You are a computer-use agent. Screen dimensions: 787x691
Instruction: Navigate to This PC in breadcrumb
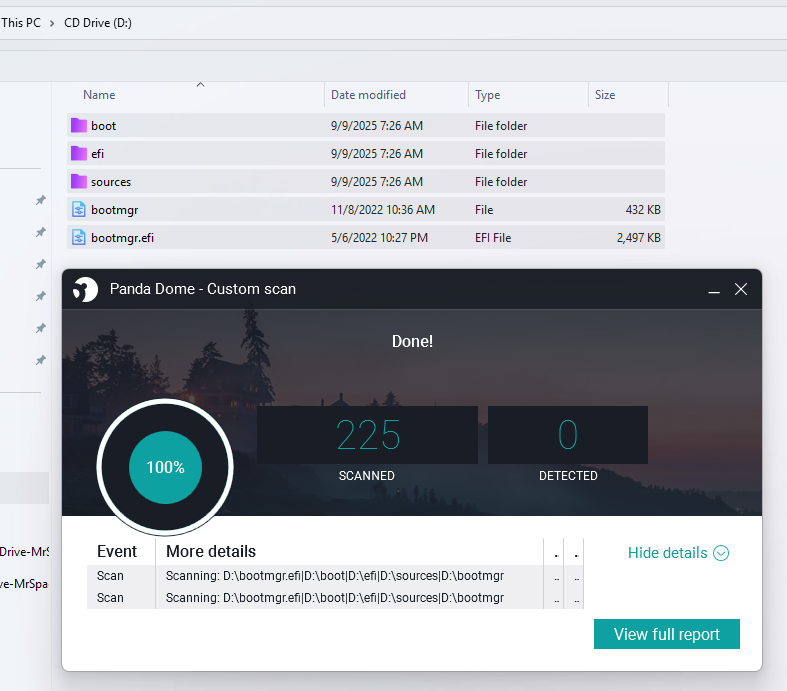21,23
